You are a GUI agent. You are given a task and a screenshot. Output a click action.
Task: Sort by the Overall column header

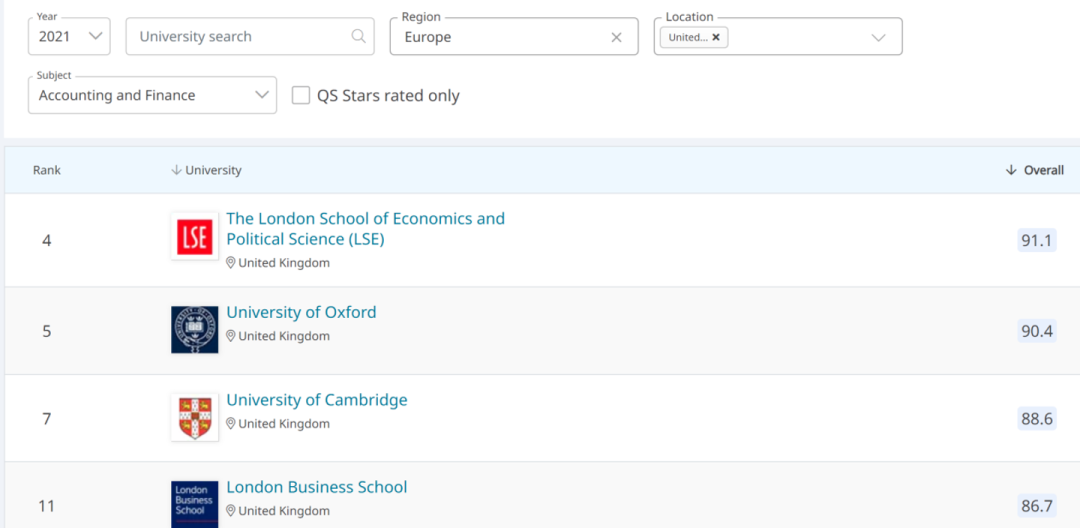click(x=1043, y=170)
